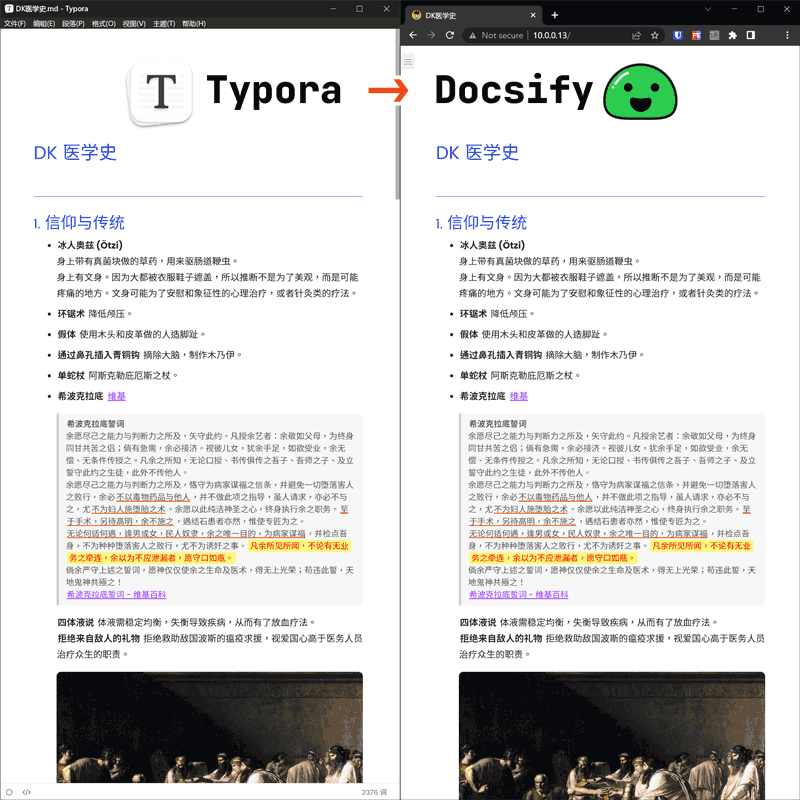Open the Not secure site info chip
Screen dimensions: 800x800
pos(496,35)
